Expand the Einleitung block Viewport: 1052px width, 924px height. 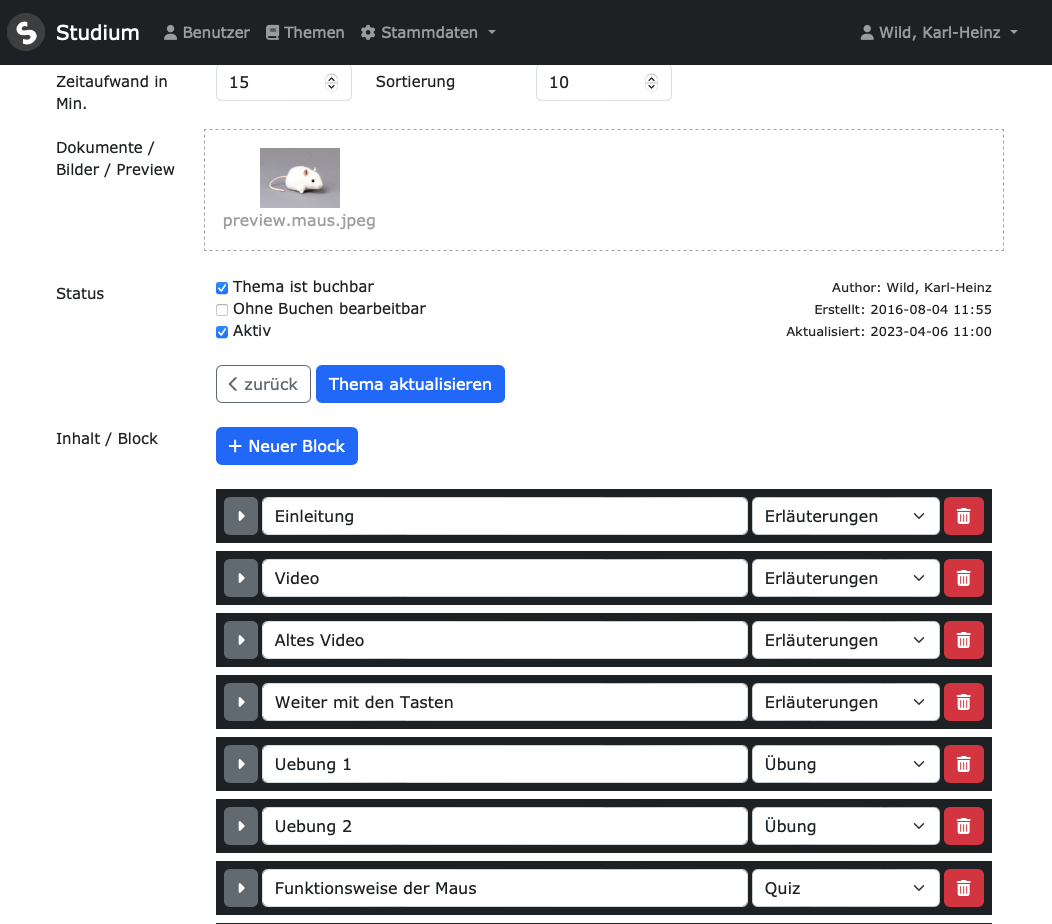pyautogui.click(x=240, y=516)
